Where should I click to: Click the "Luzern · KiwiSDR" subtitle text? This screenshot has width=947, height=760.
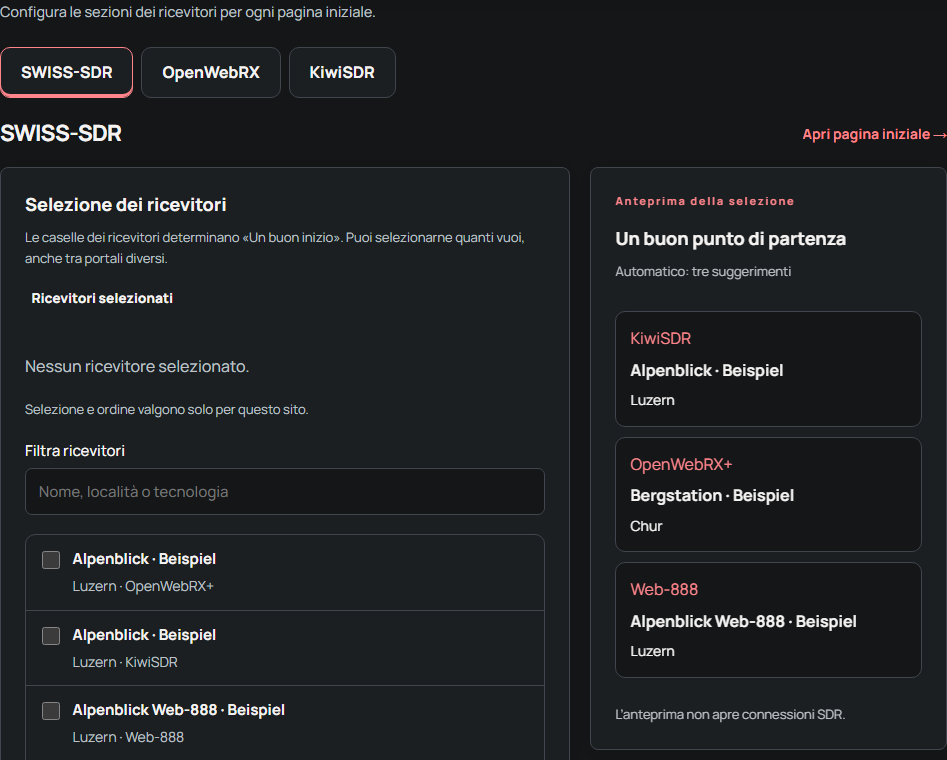[x=125, y=662]
